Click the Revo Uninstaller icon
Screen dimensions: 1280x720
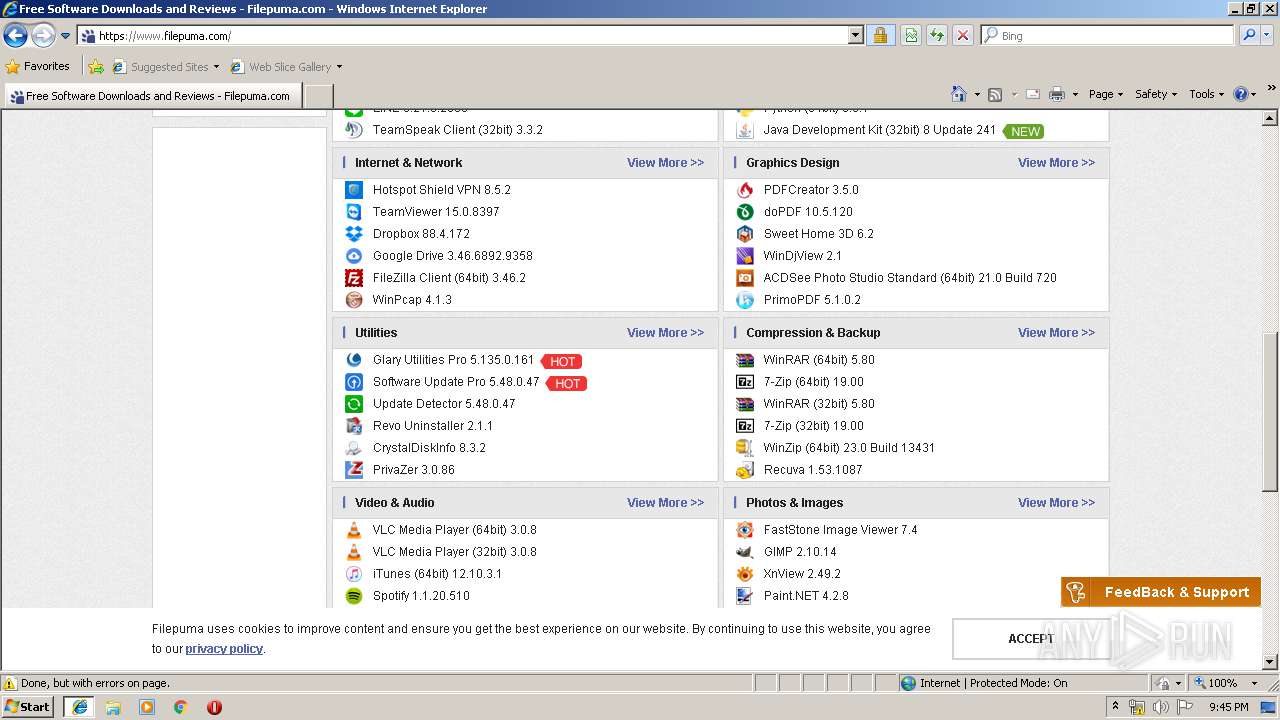coord(354,426)
